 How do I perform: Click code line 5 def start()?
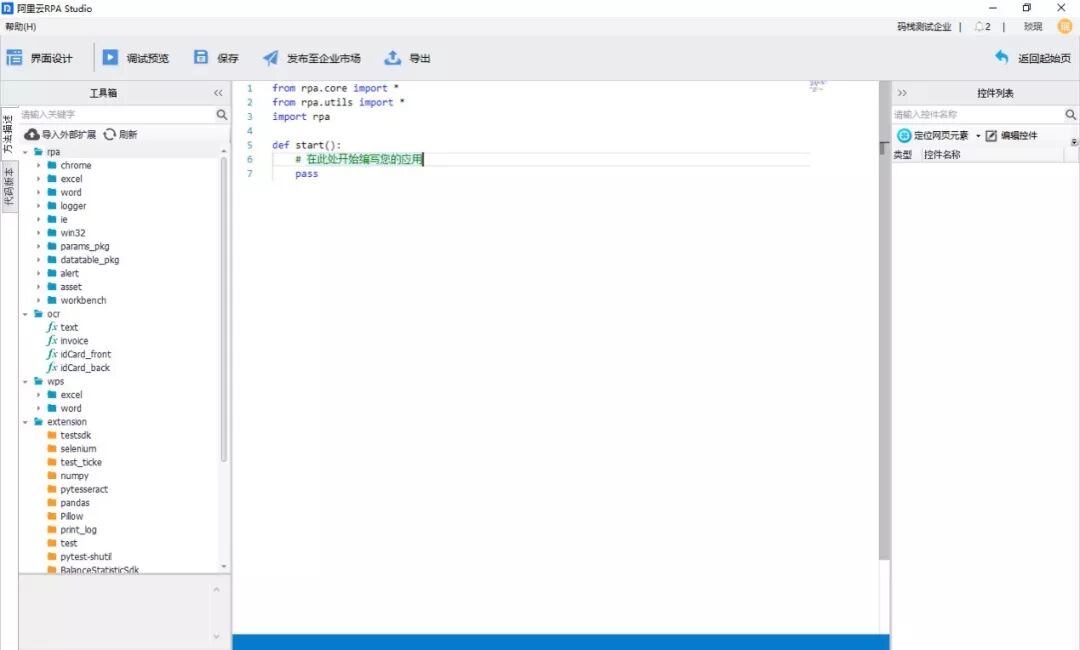[x=307, y=145]
